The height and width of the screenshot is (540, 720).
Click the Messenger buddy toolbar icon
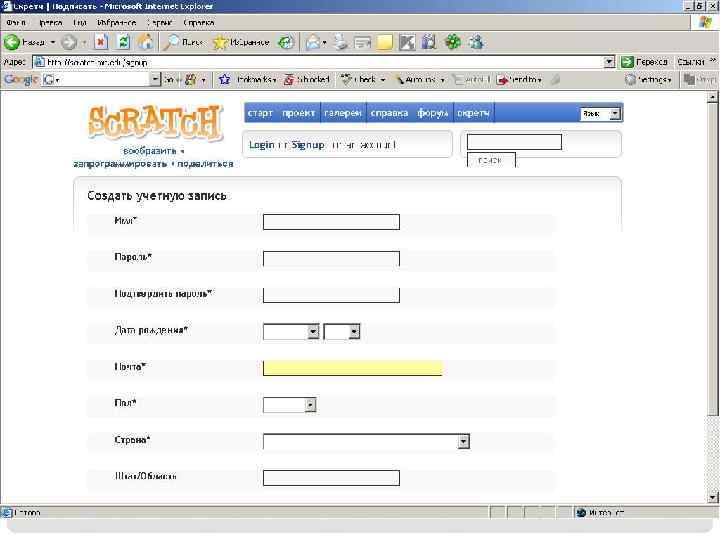(476, 42)
